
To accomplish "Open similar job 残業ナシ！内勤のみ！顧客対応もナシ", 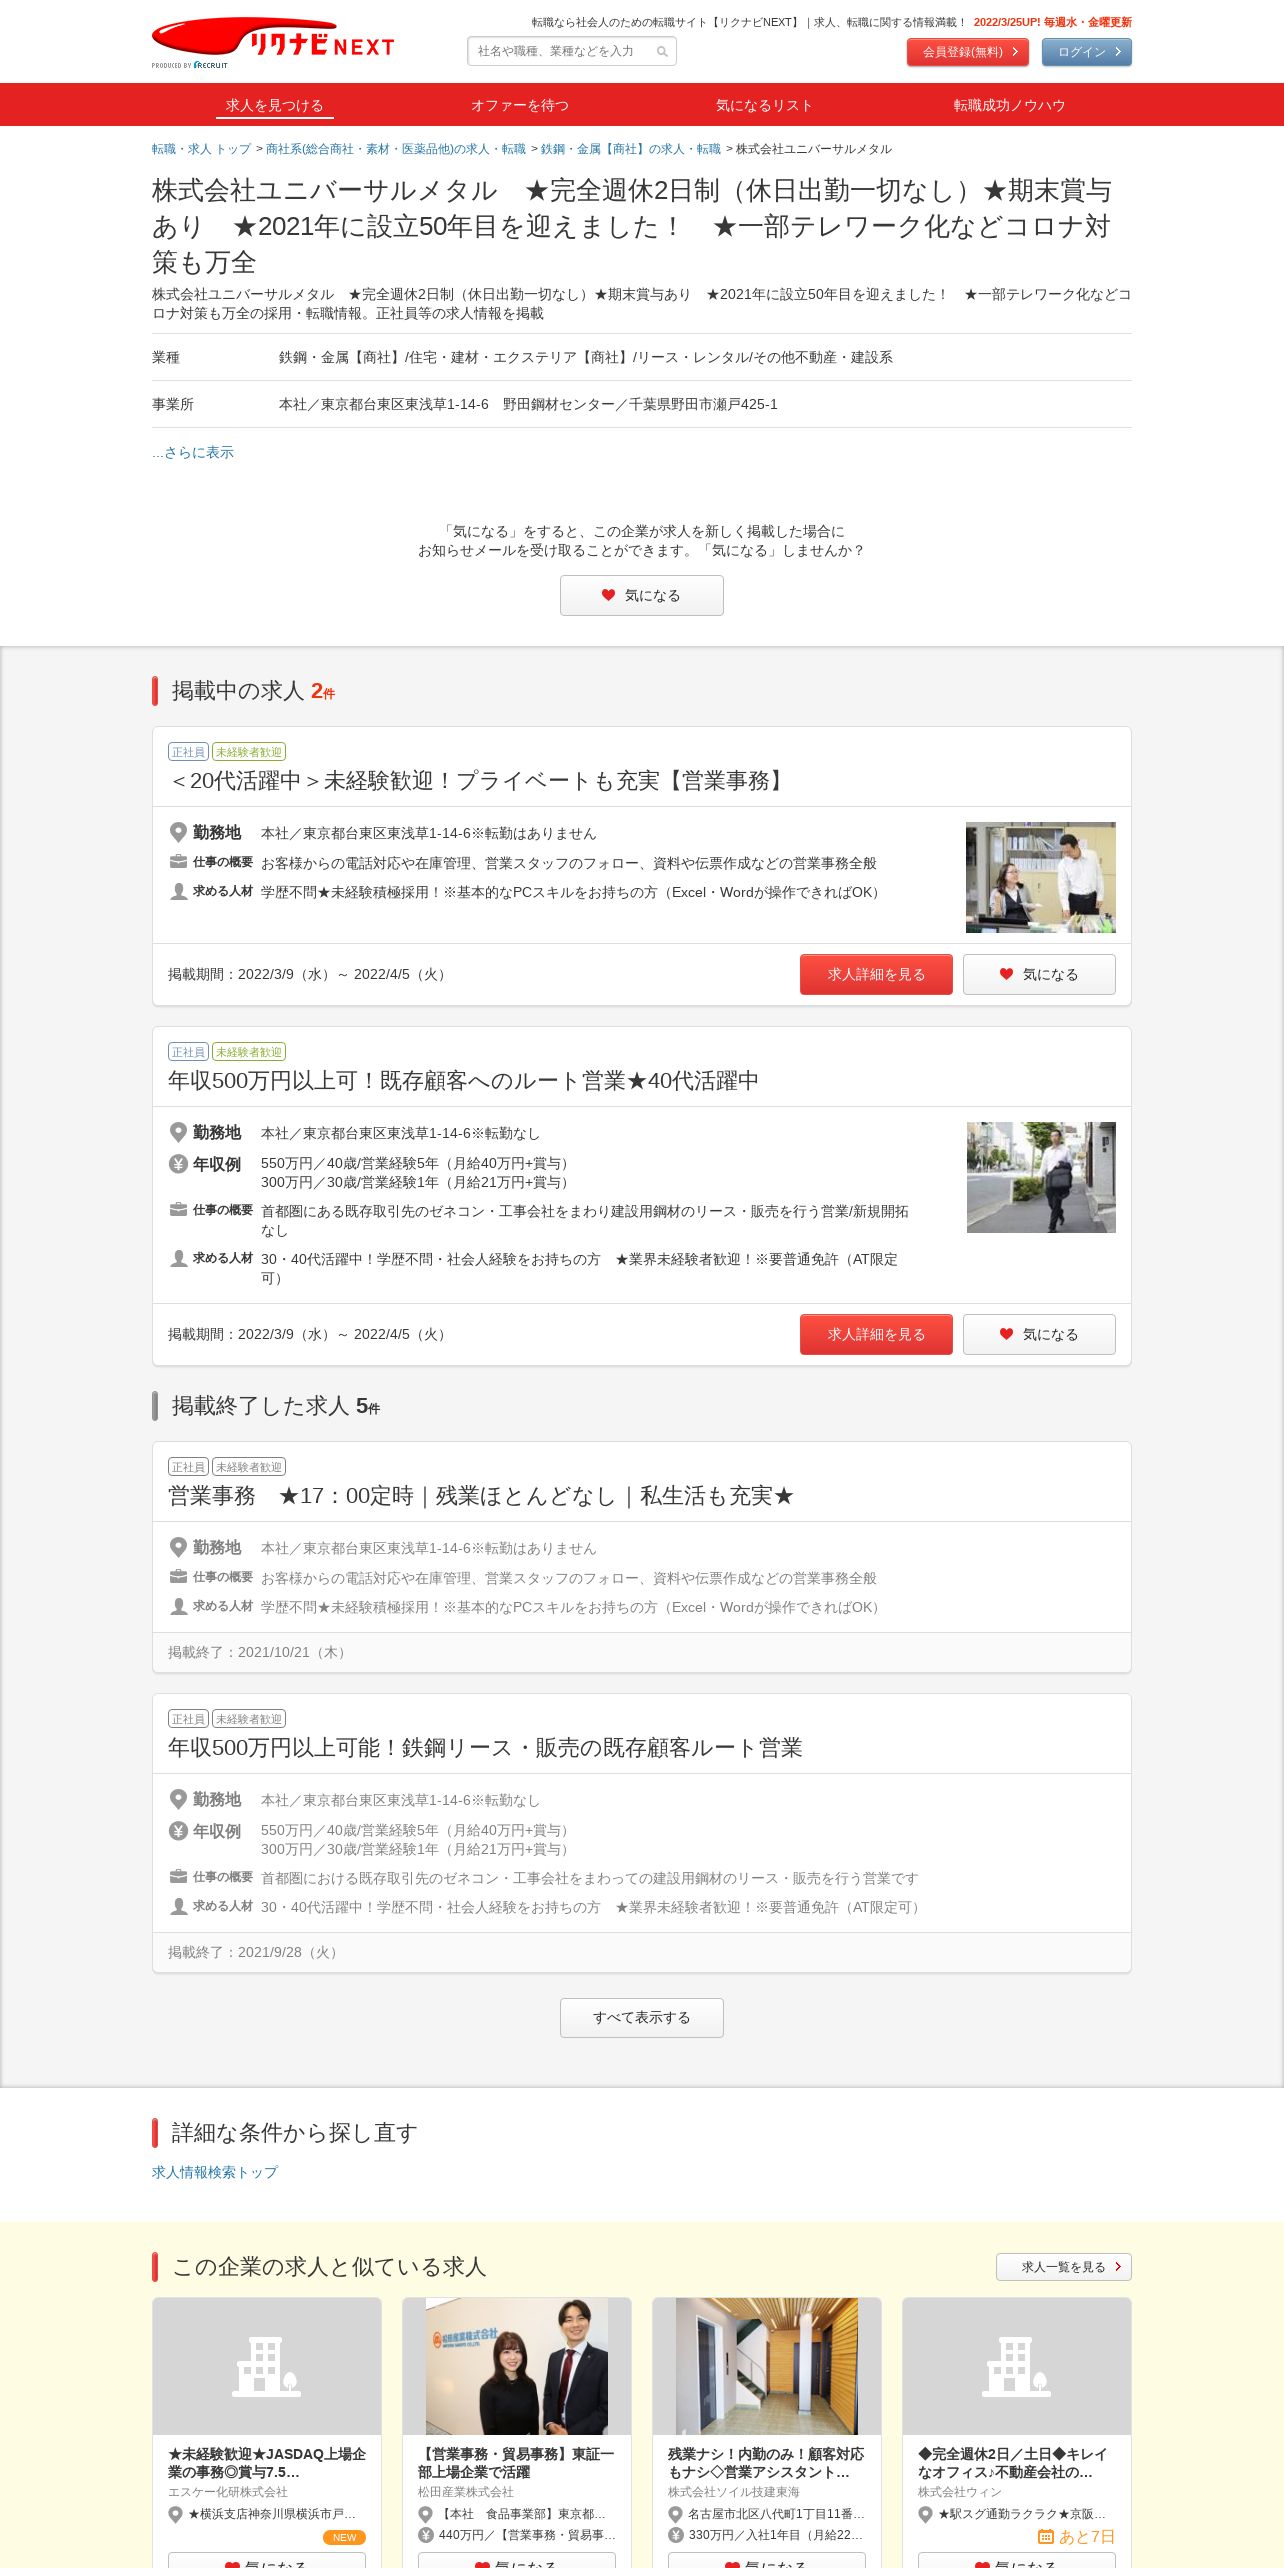I will pos(767,2463).
